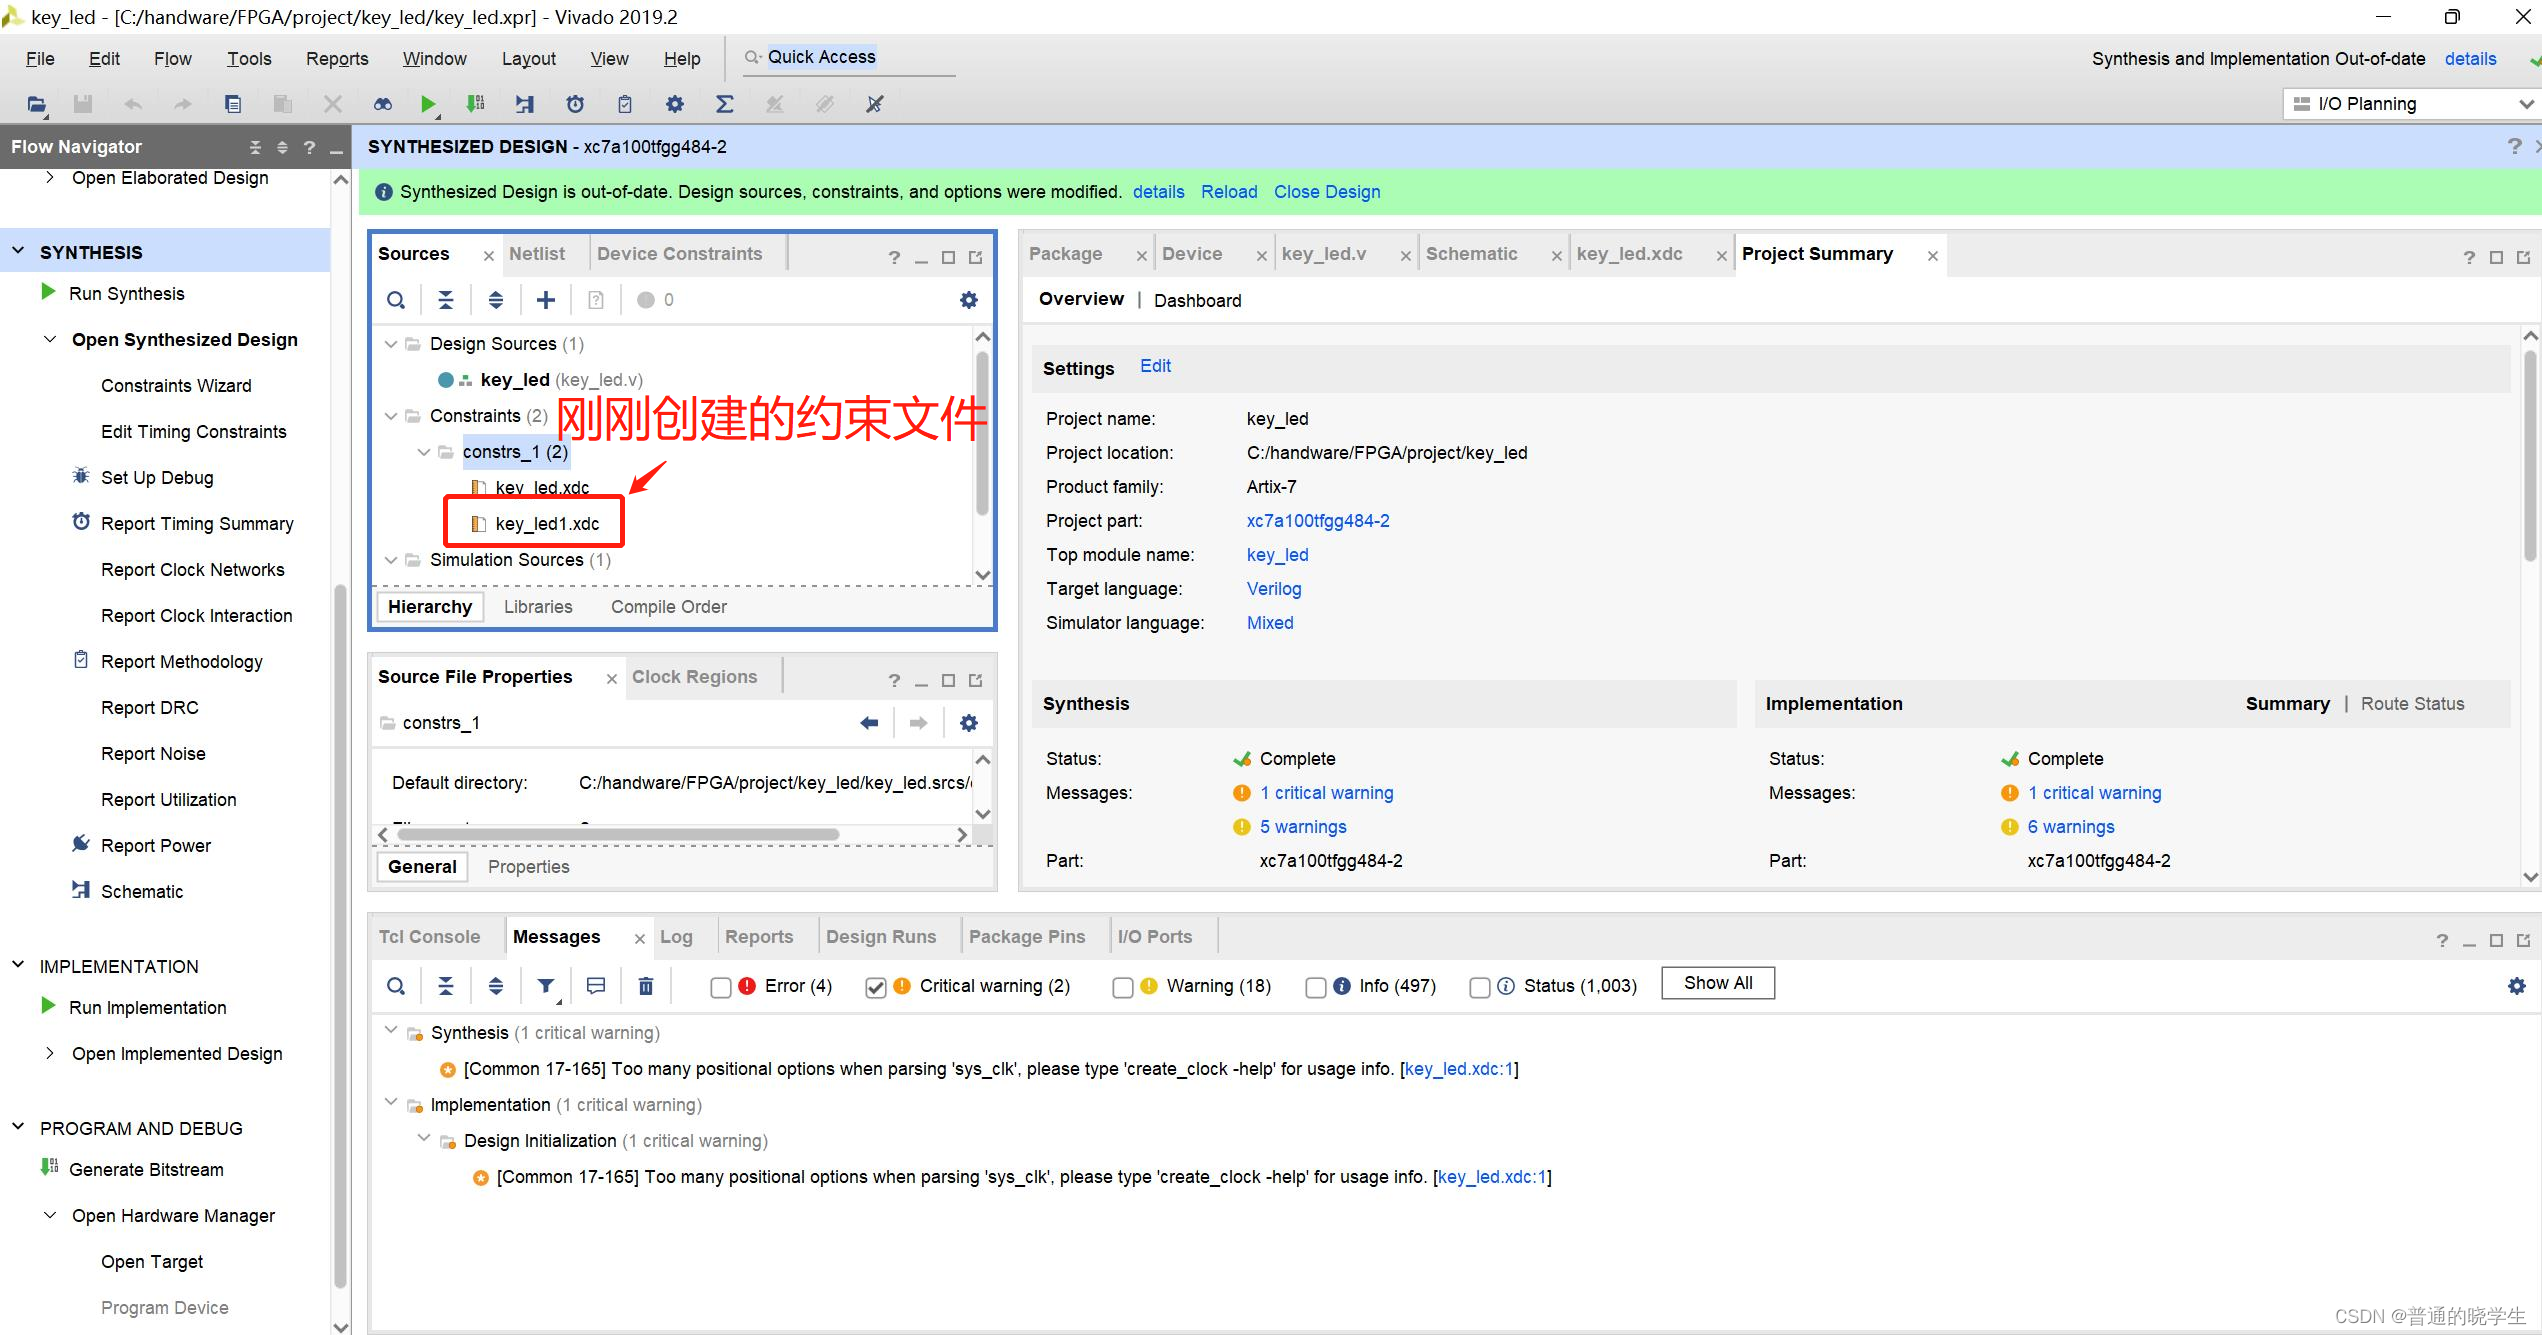Screen dimensions: 2542x1335
Task: Switch to the Netlist tab
Action: click(537, 254)
